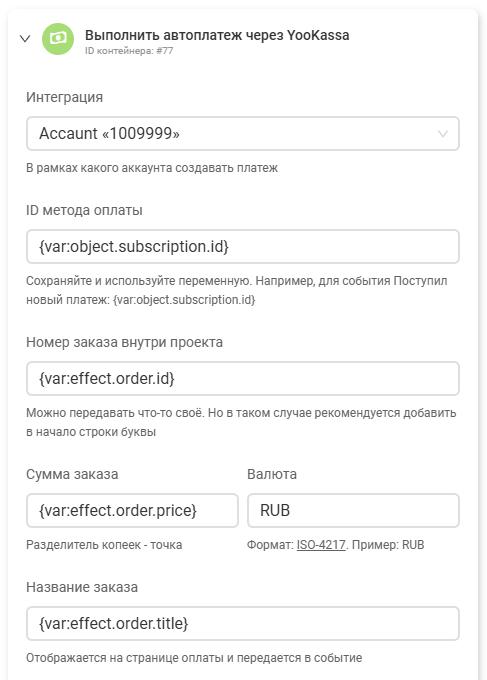Click the RUB currency input field
Viewport: 487px width, 680px height.
click(x=353, y=510)
